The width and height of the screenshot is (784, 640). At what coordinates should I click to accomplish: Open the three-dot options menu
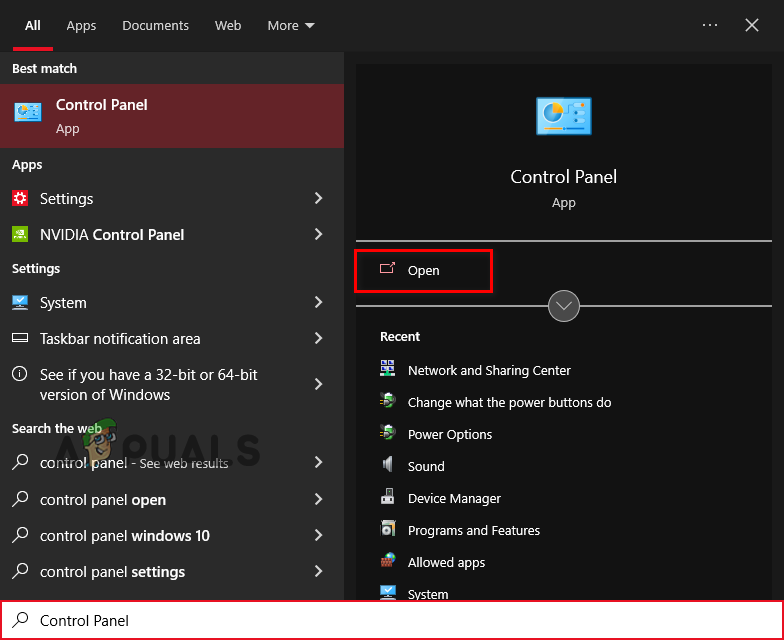(x=710, y=25)
